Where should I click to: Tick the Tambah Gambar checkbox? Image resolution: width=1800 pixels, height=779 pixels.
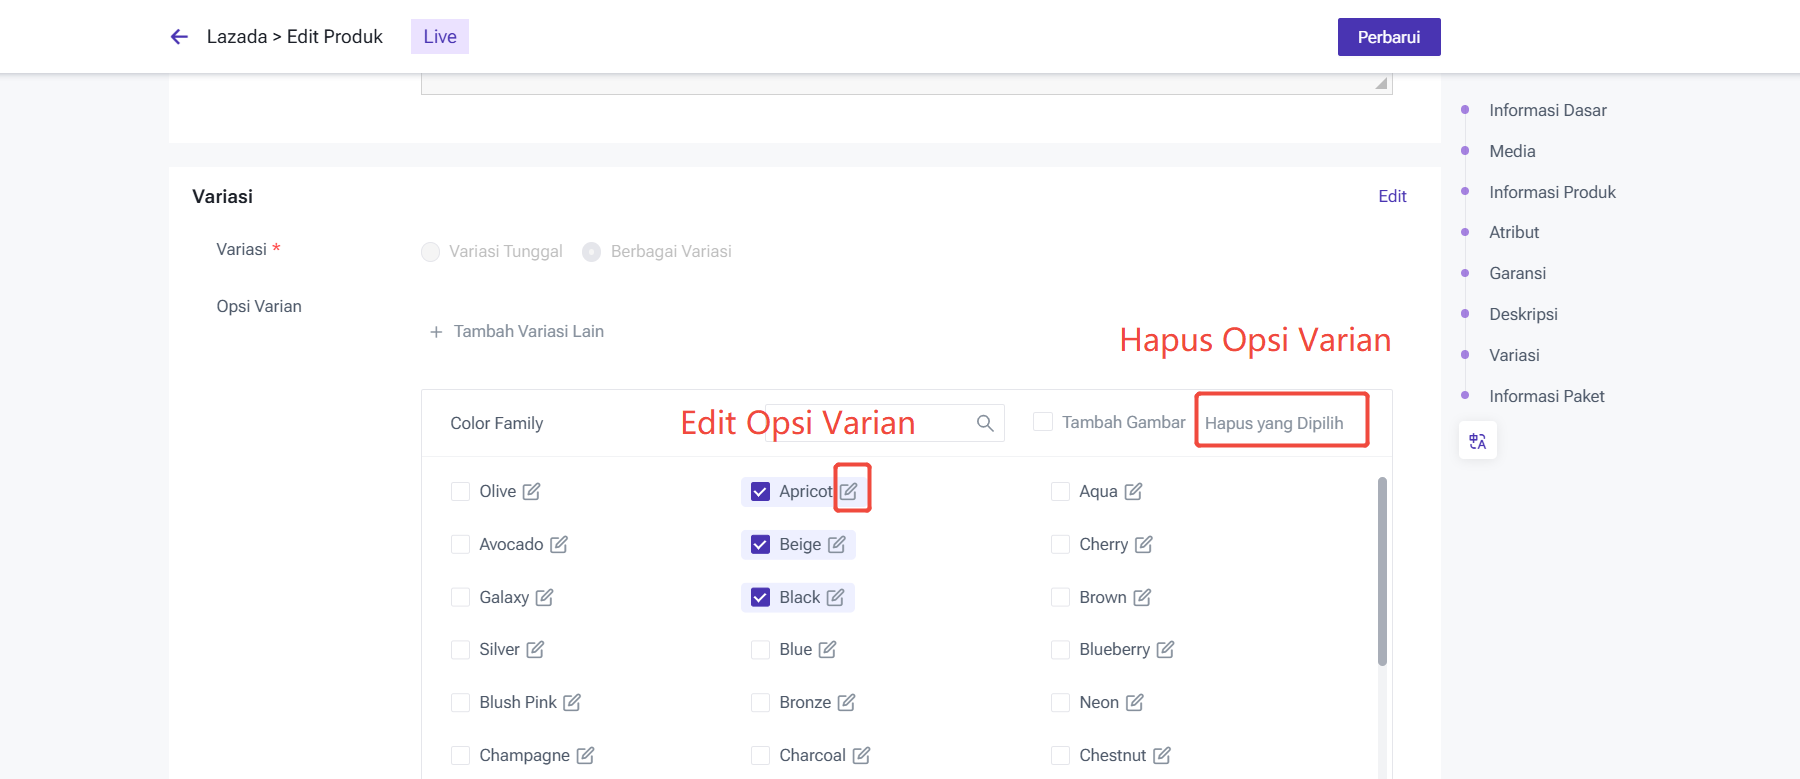1043,422
